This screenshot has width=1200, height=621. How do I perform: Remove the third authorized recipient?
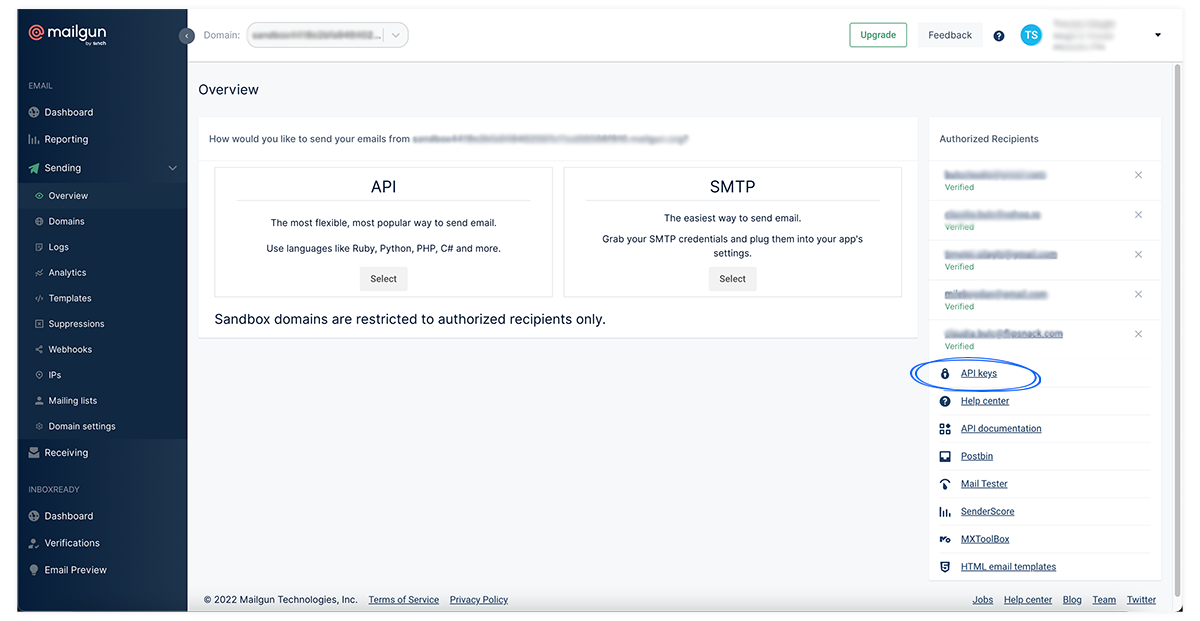click(x=1138, y=255)
